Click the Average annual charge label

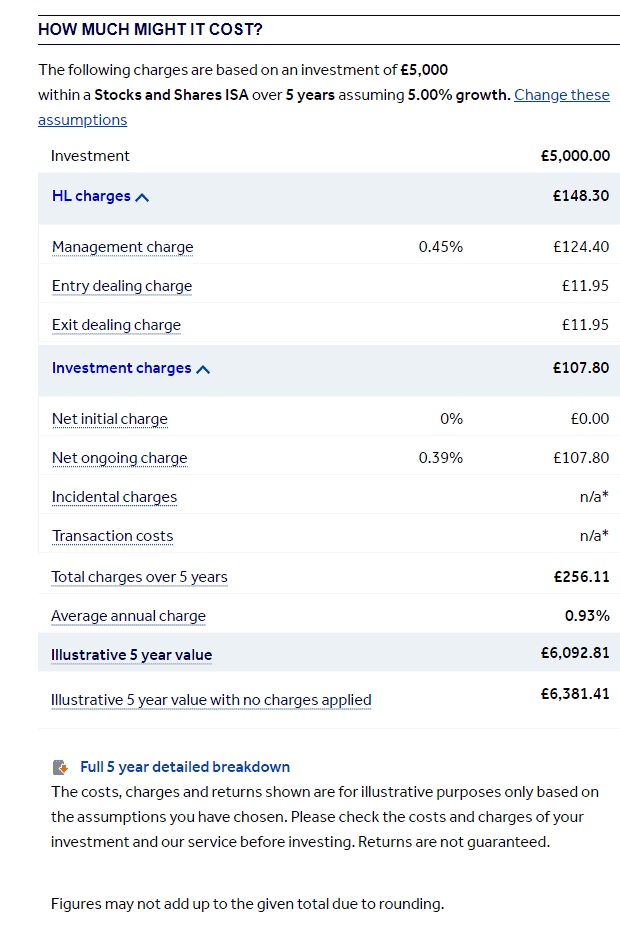[x=128, y=616]
